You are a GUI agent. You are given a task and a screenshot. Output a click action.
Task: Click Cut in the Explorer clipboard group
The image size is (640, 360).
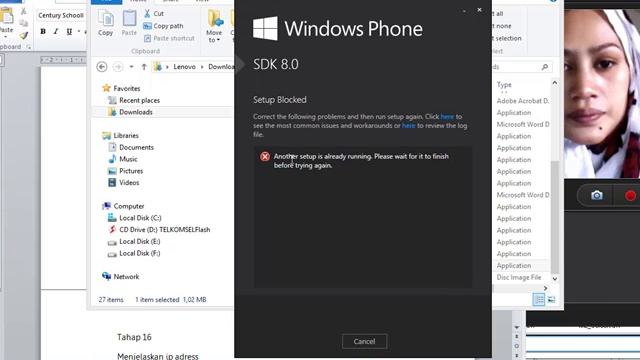[154, 13]
